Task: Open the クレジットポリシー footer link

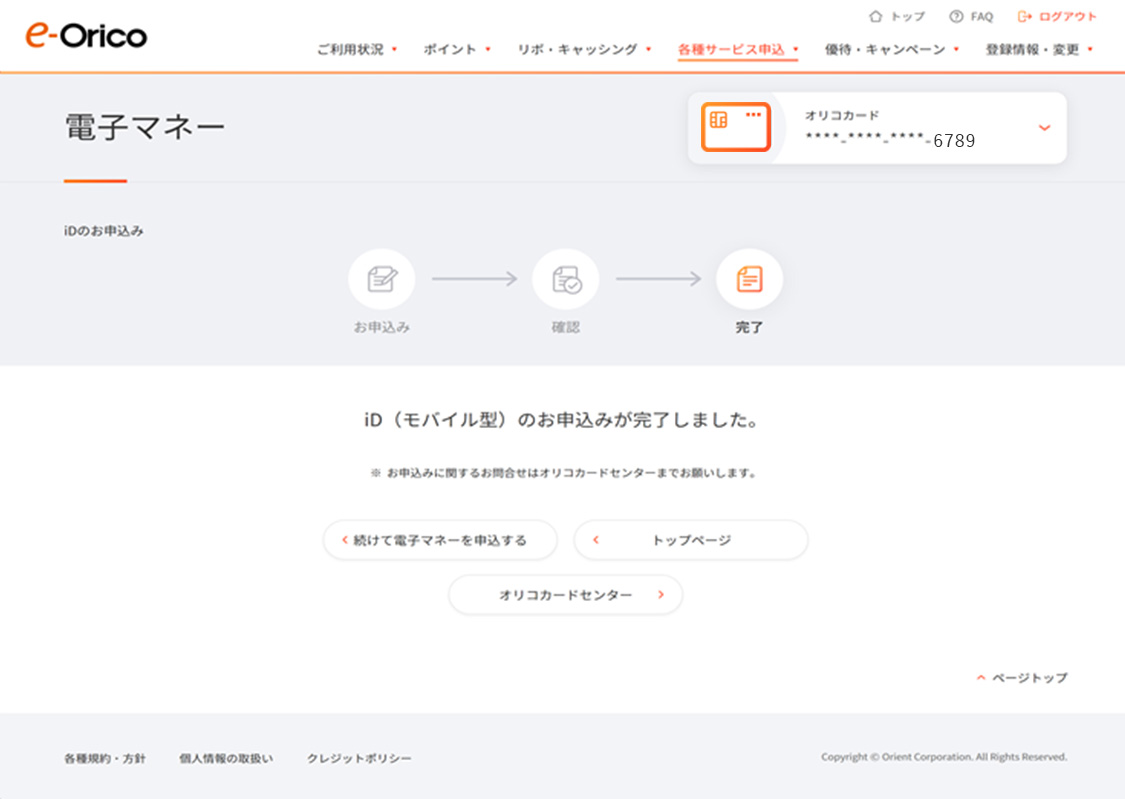Action: coord(359,758)
